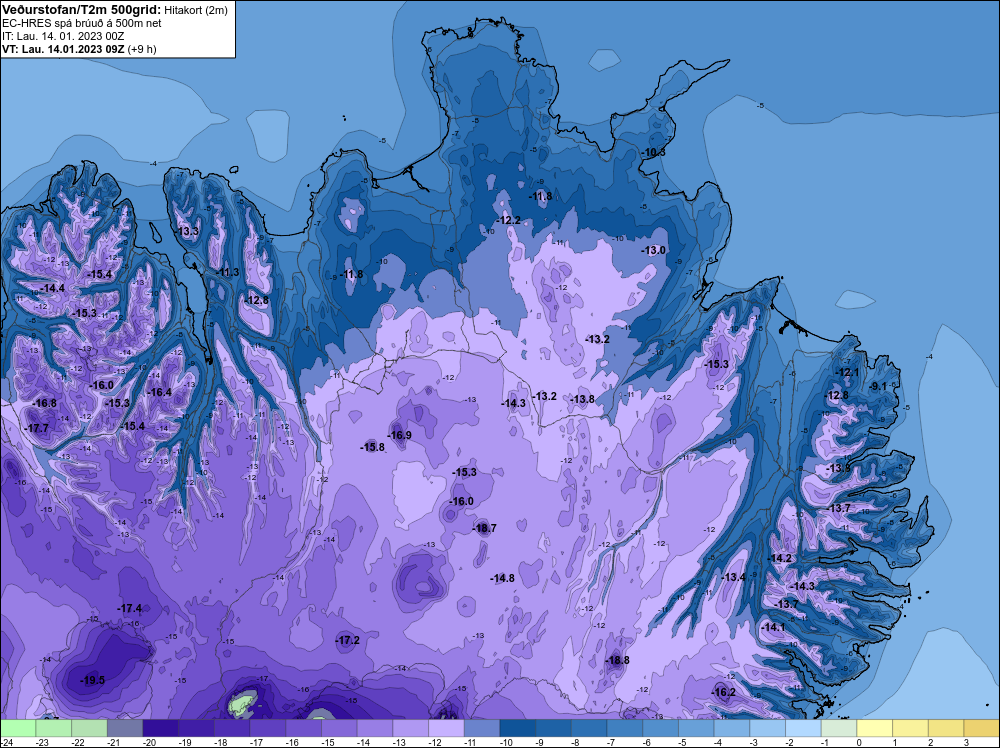
Task: Click the -16.9 temperature value
Action: tap(399, 436)
